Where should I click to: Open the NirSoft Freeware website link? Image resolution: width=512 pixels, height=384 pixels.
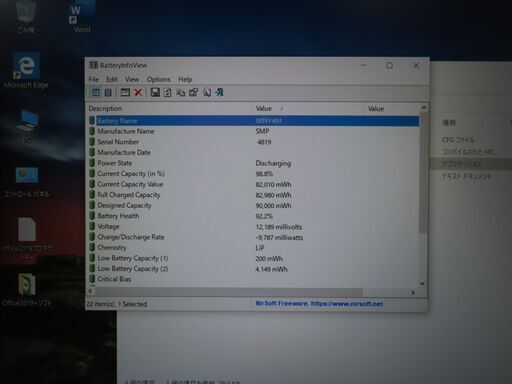click(x=319, y=304)
